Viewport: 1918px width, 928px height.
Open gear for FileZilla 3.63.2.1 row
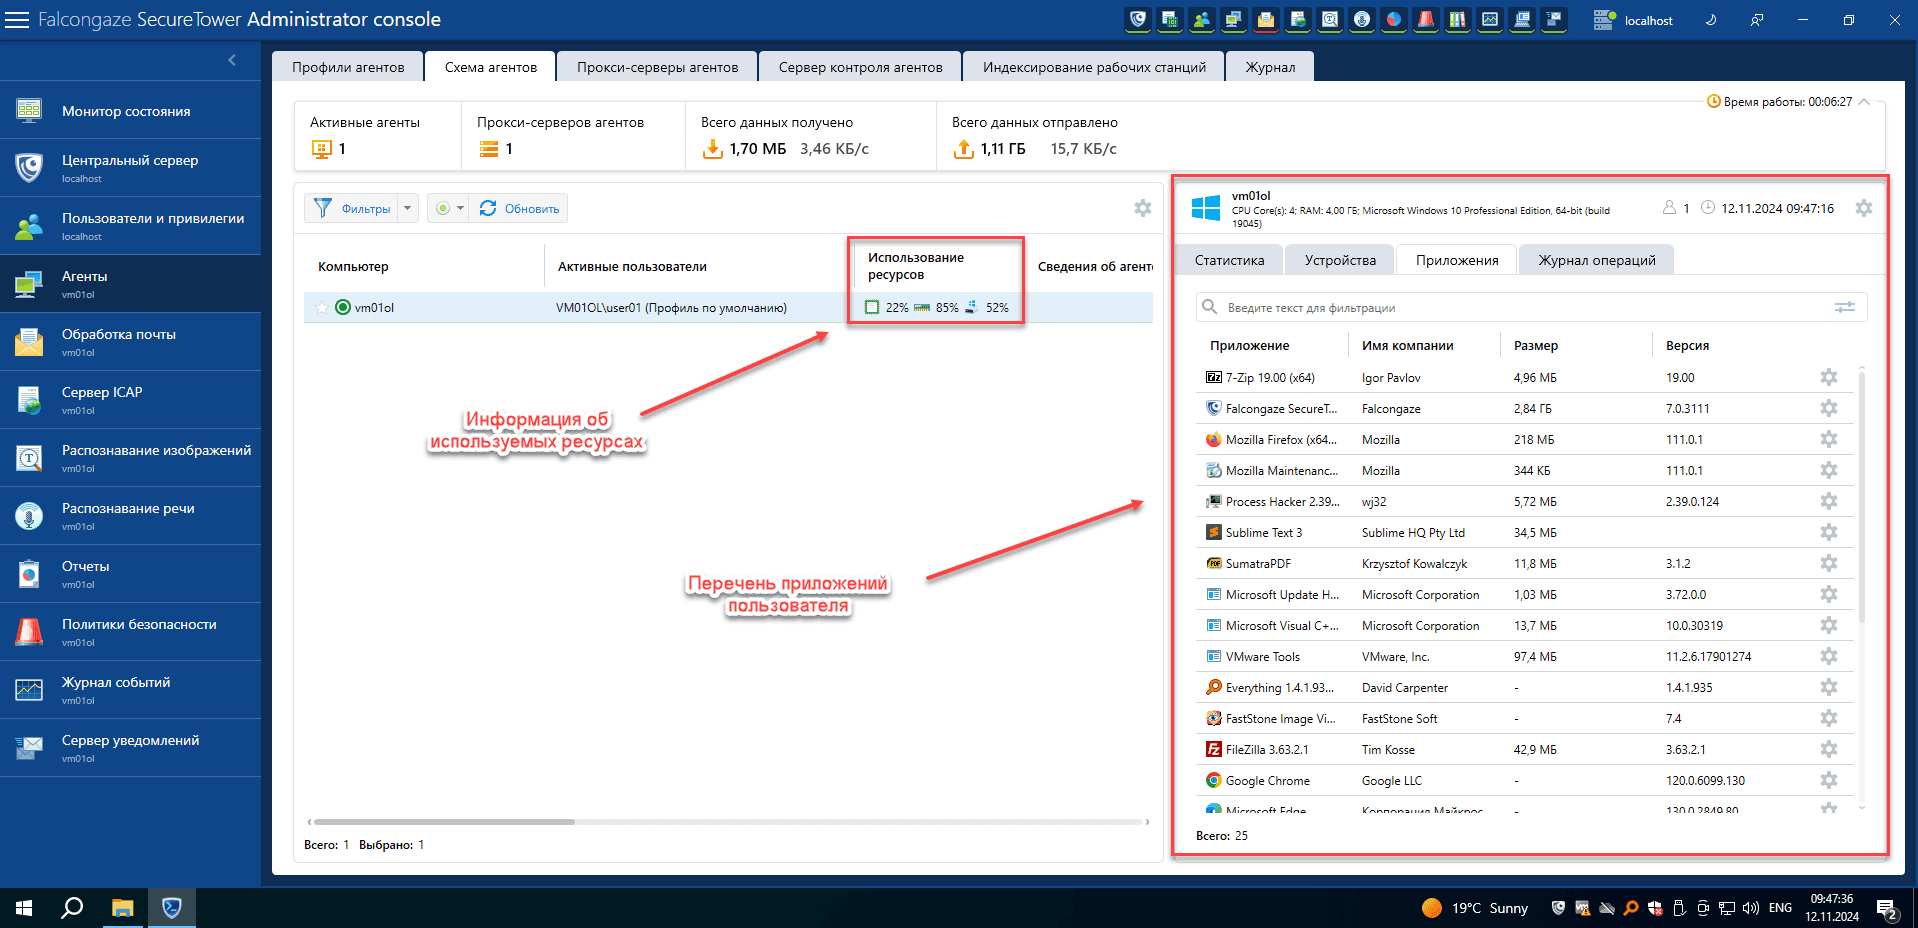click(x=1829, y=749)
